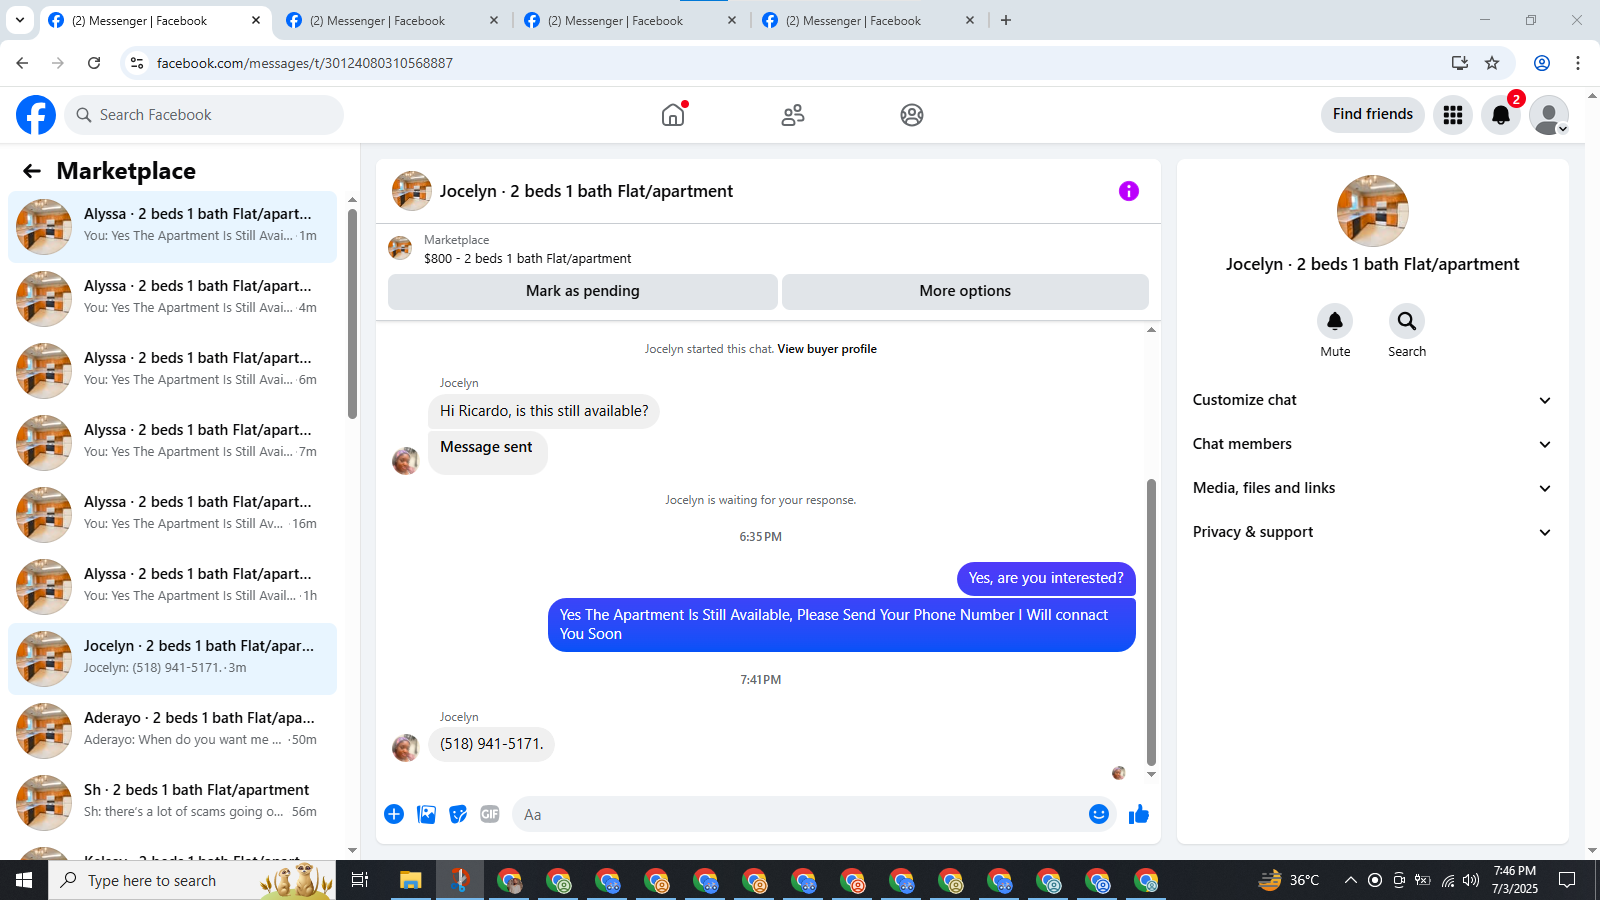Switch to the second Messenger browser tab

[392, 20]
